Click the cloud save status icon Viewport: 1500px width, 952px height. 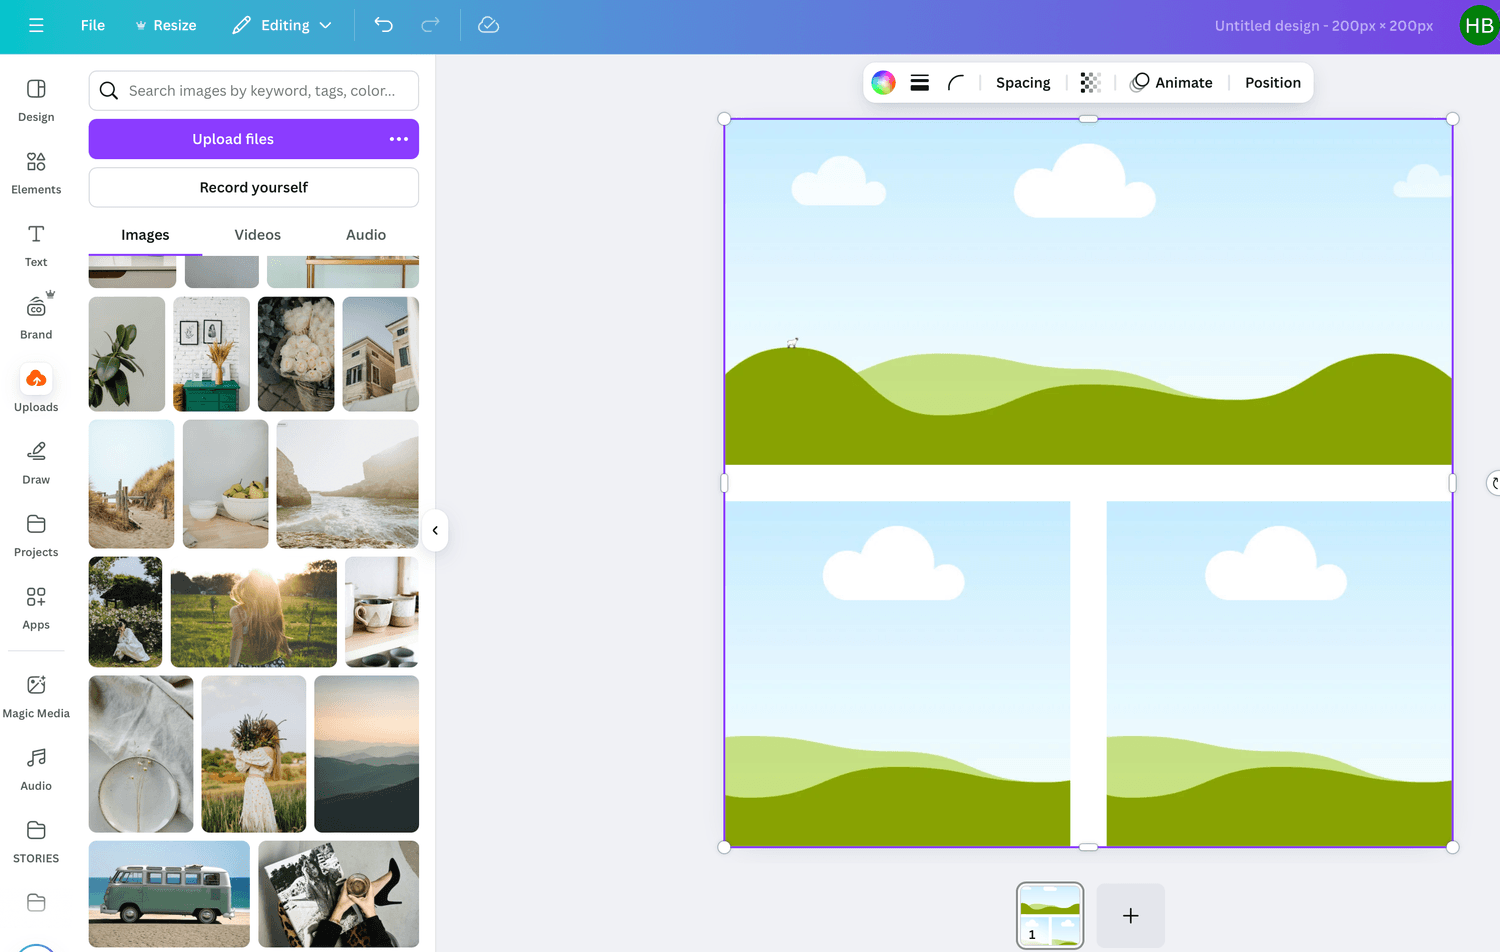pos(488,25)
